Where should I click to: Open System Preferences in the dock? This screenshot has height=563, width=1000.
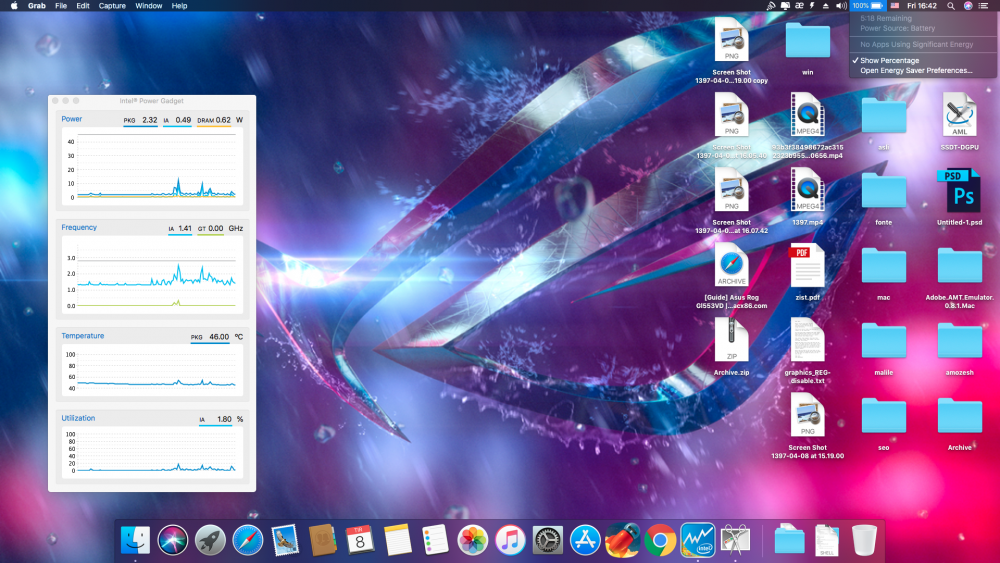click(x=547, y=541)
